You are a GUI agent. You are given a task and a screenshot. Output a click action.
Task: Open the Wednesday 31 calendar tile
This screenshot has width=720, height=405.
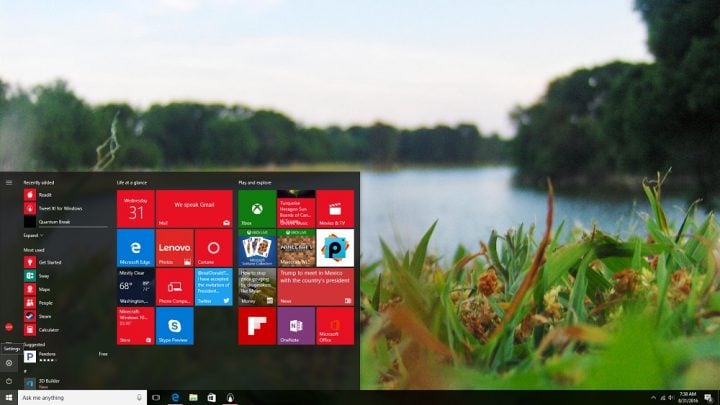click(x=135, y=209)
